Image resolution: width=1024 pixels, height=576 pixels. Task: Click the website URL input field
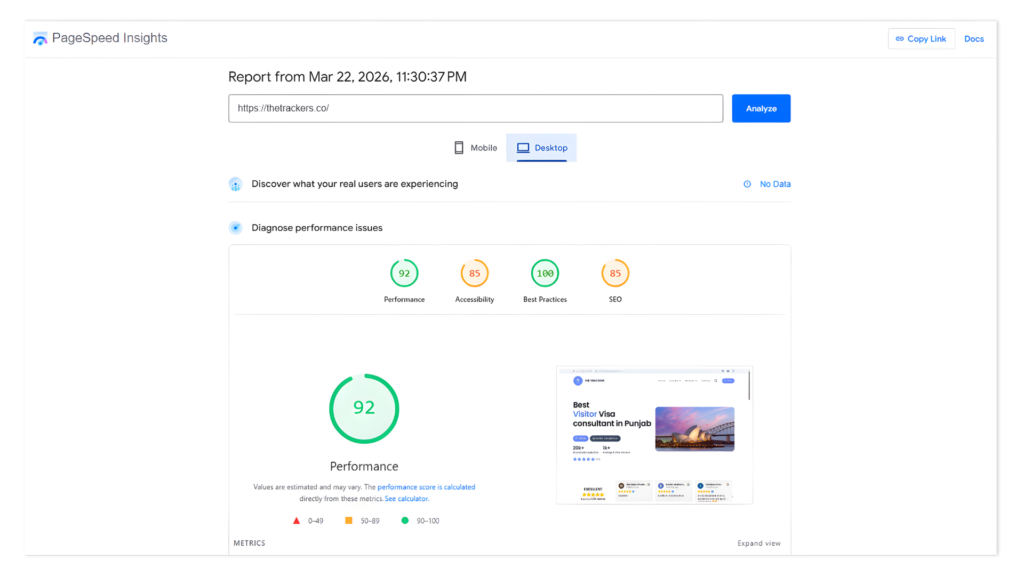click(475, 108)
